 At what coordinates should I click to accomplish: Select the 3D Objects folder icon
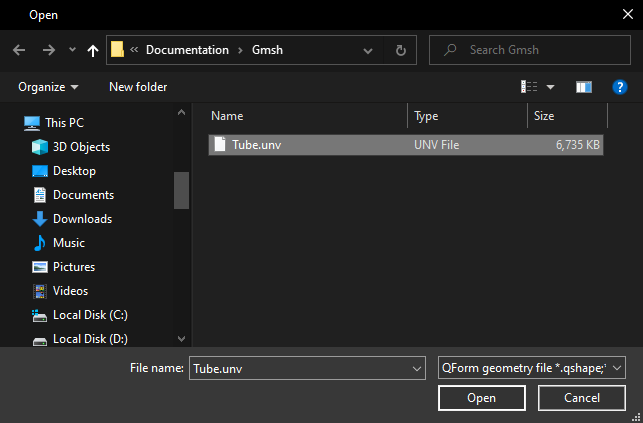(x=40, y=147)
